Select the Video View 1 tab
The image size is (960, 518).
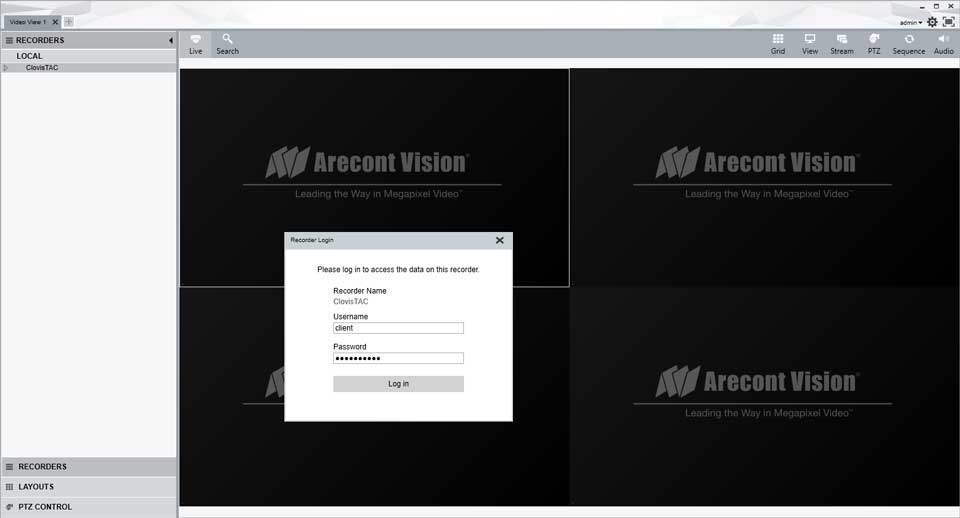tap(28, 21)
